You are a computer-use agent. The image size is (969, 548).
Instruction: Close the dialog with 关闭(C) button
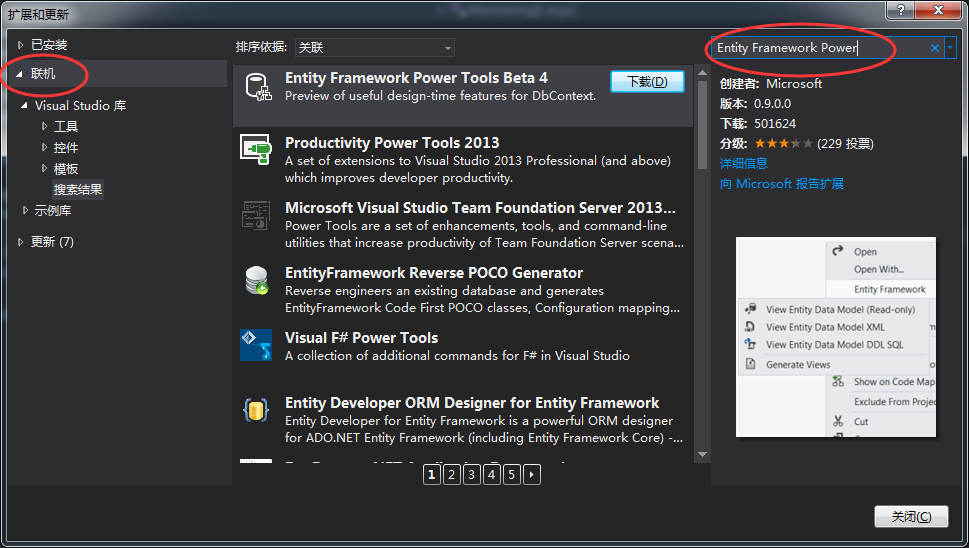tap(911, 516)
